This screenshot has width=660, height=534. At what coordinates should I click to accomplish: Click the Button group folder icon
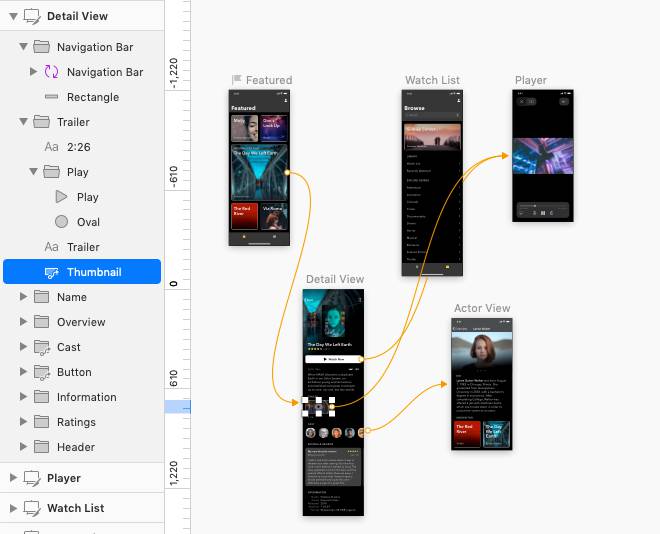(x=41, y=372)
